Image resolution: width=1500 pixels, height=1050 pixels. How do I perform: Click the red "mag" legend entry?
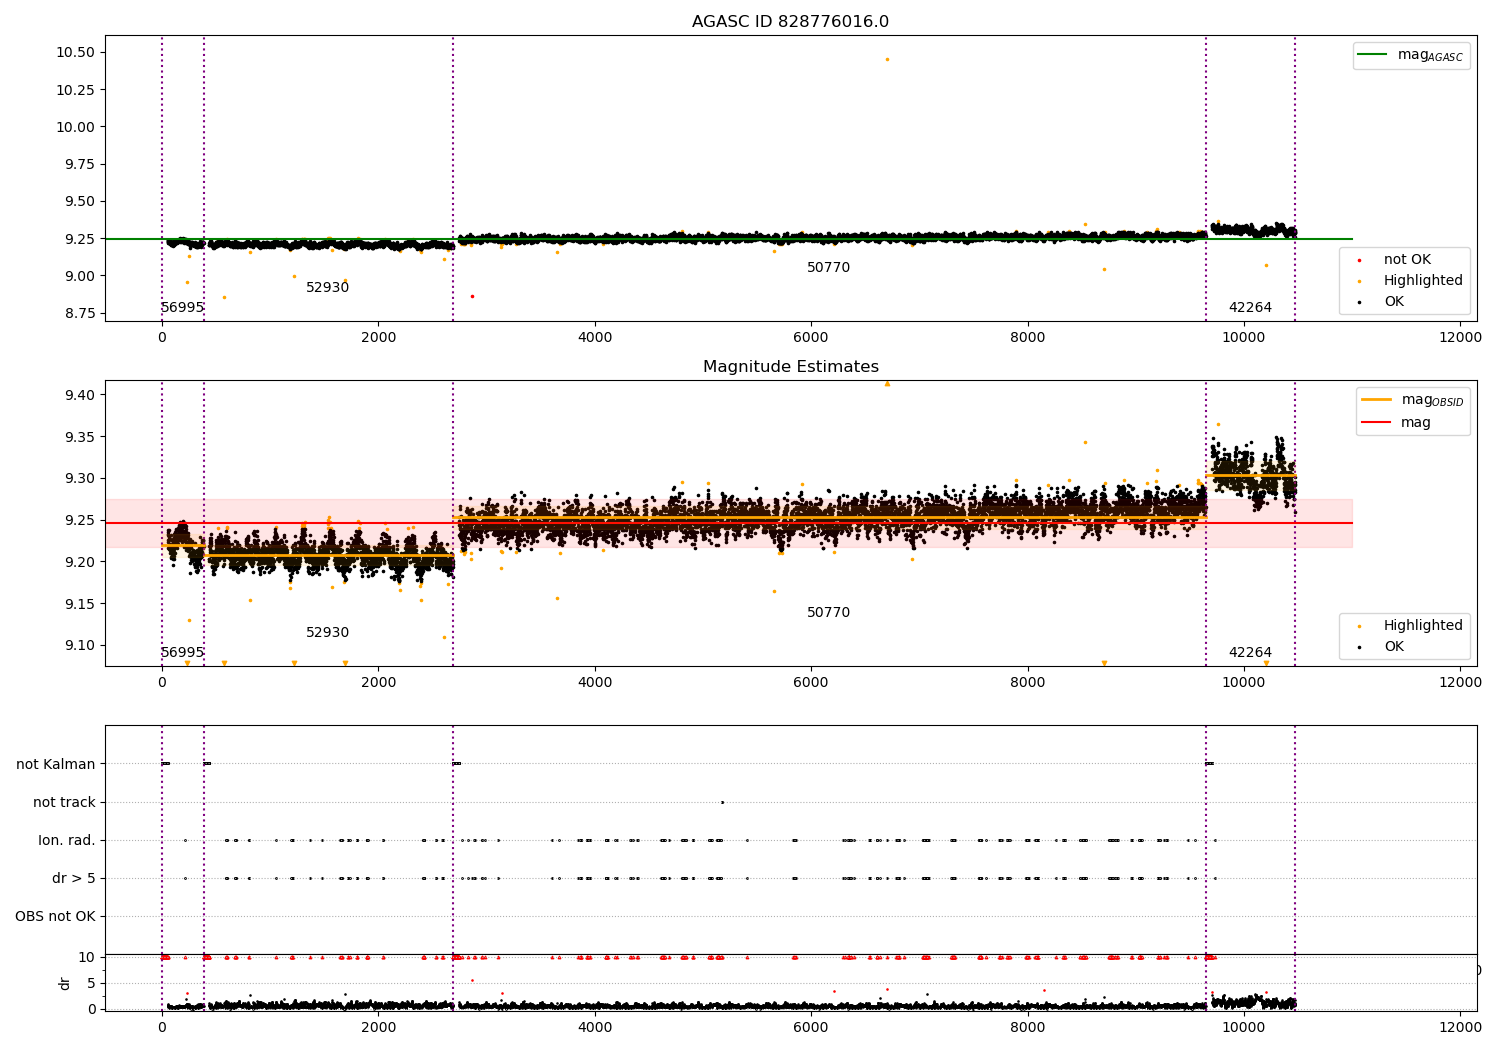click(x=1396, y=422)
